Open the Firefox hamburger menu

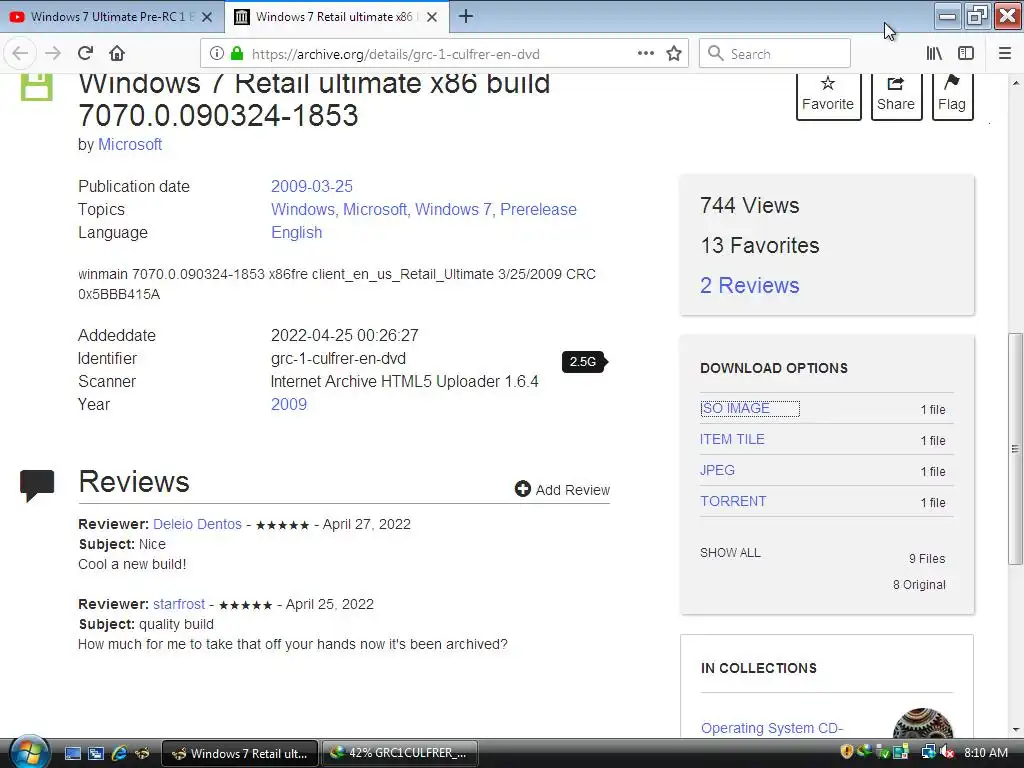[1005, 54]
